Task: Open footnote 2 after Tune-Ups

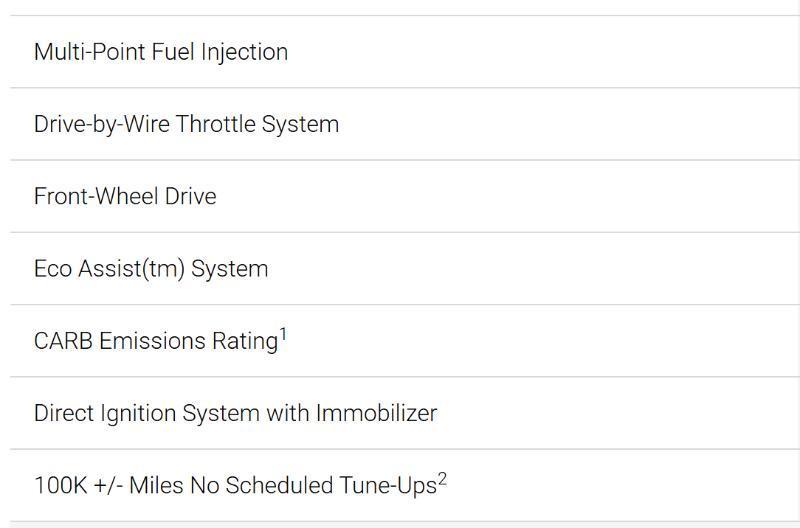Action: (442, 480)
